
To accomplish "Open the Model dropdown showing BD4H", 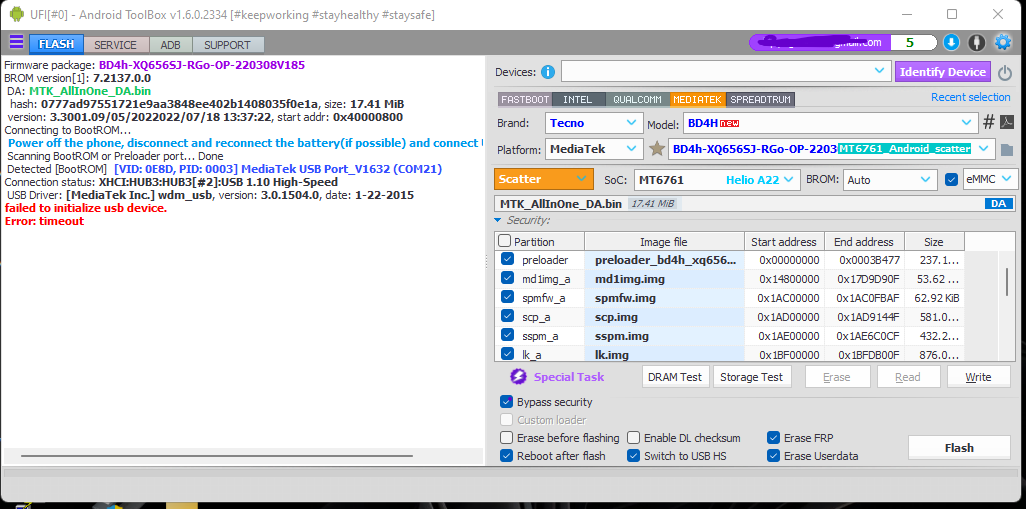I will point(830,122).
